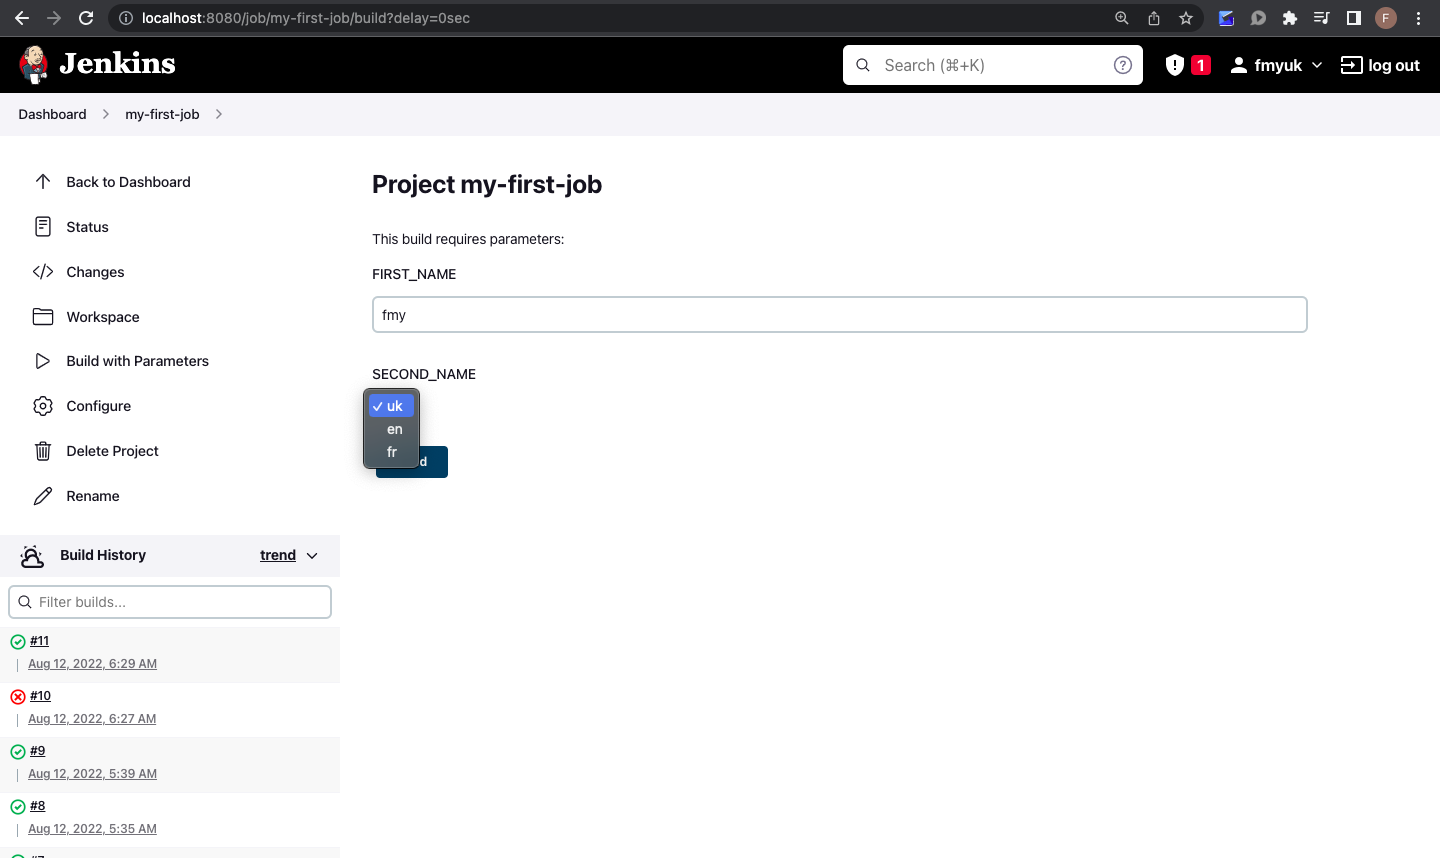The image size is (1440, 858).
Task: Open build #11 link
Action: [39, 641]
